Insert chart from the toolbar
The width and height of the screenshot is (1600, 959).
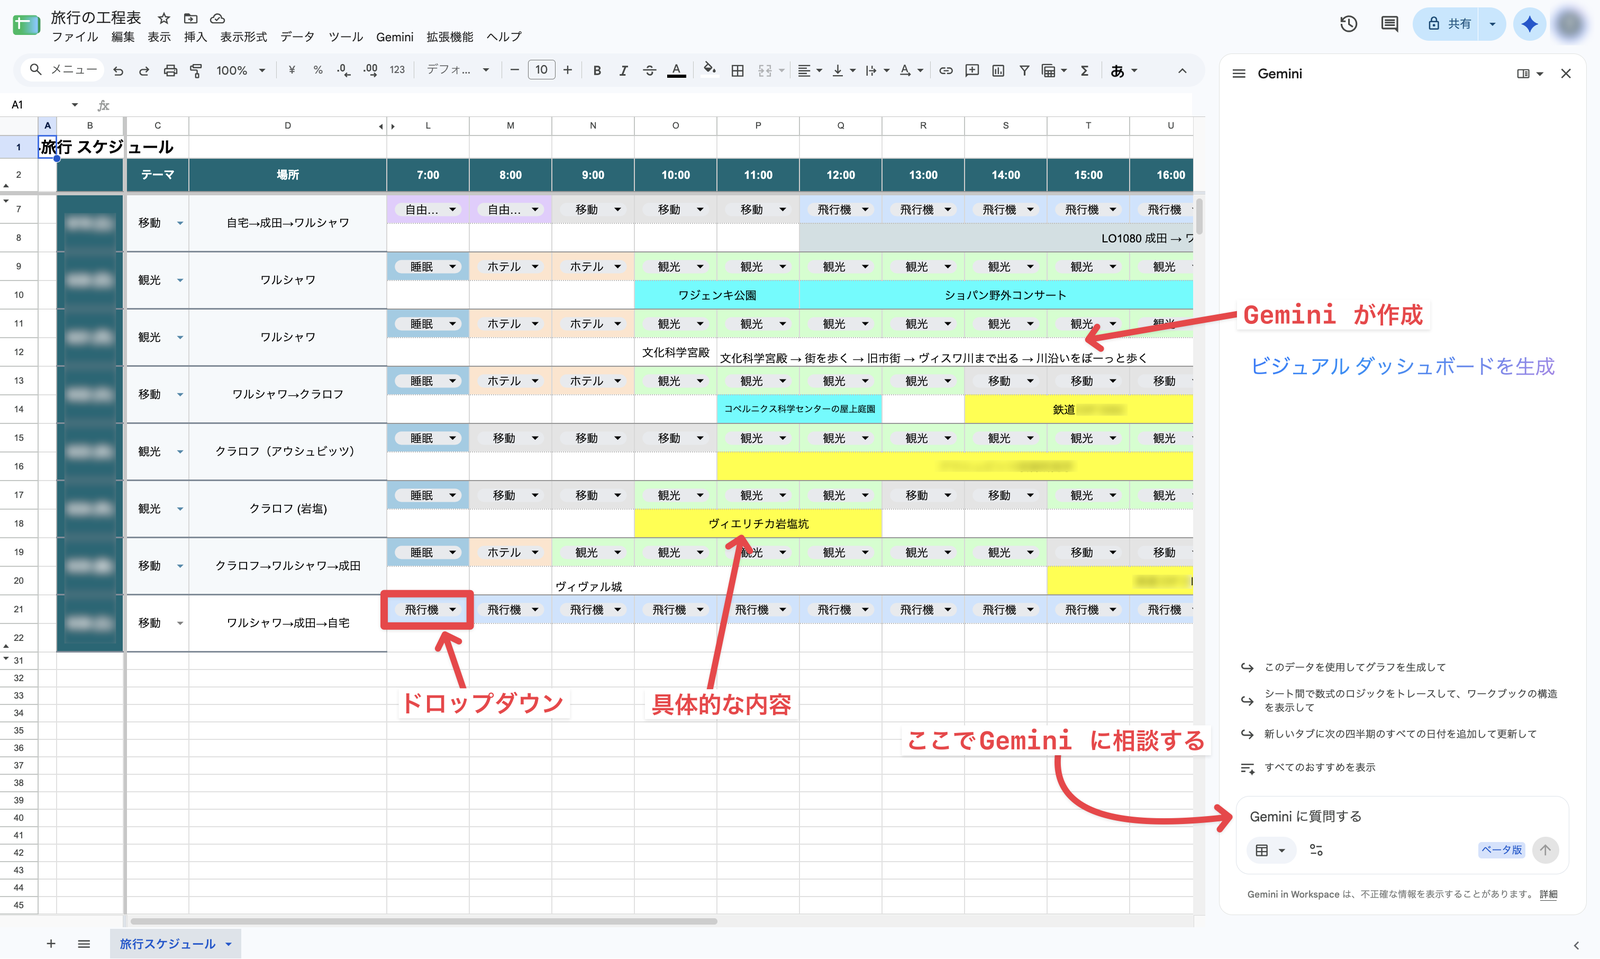[998, 70]
